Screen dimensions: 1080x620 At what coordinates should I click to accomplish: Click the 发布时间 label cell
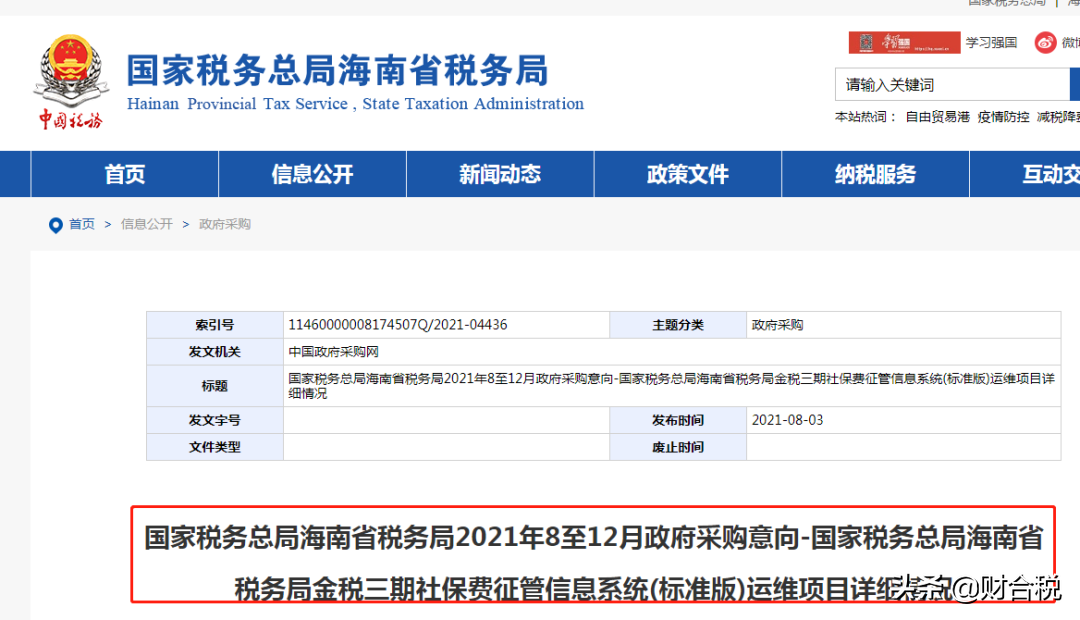coord(678,420)
